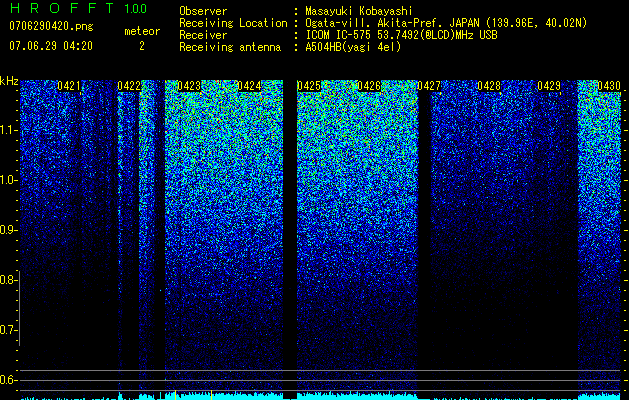Click the Observer label
This screenshot has width=629, height=400.
(x=203, y=11)
